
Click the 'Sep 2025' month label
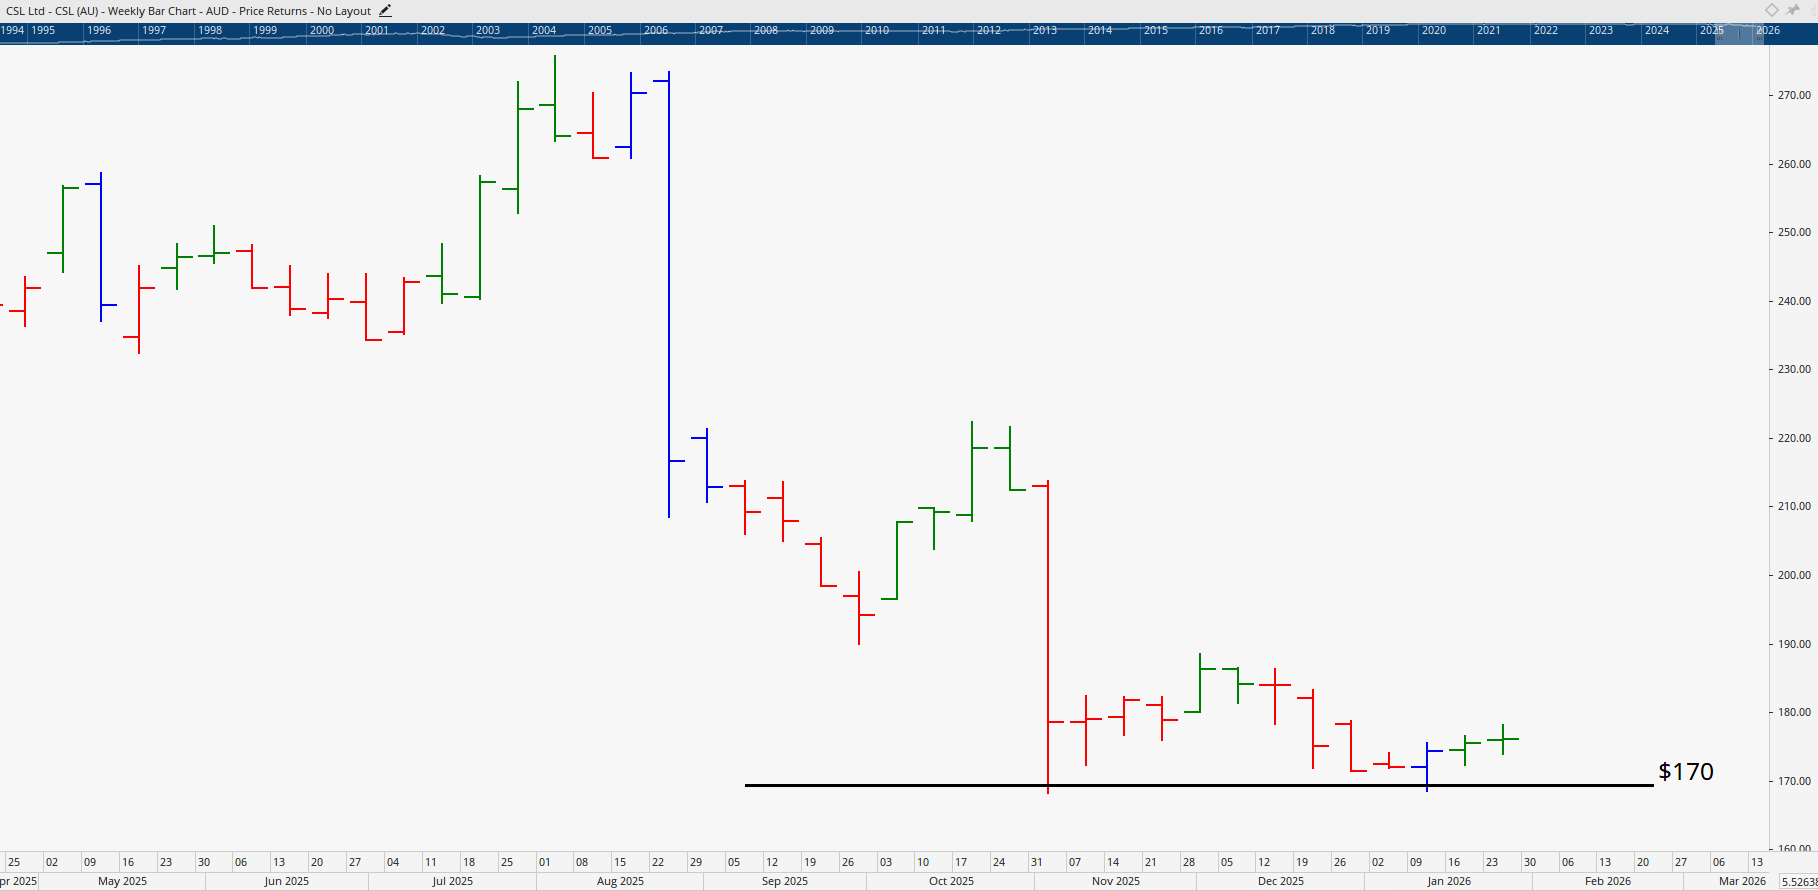tap(785, 881)
